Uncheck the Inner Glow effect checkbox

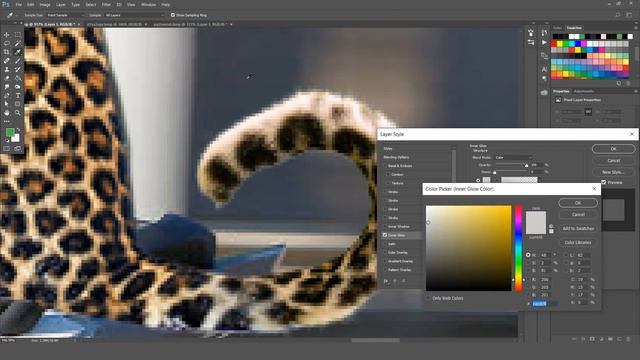tap(385, 235)
